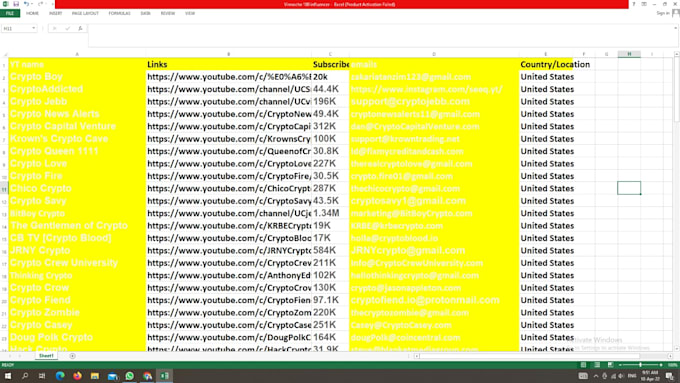The width and height of the screenshot is (680, 383).
Task: Switch to the HOME ribbon tab
Action: (33, 13)
